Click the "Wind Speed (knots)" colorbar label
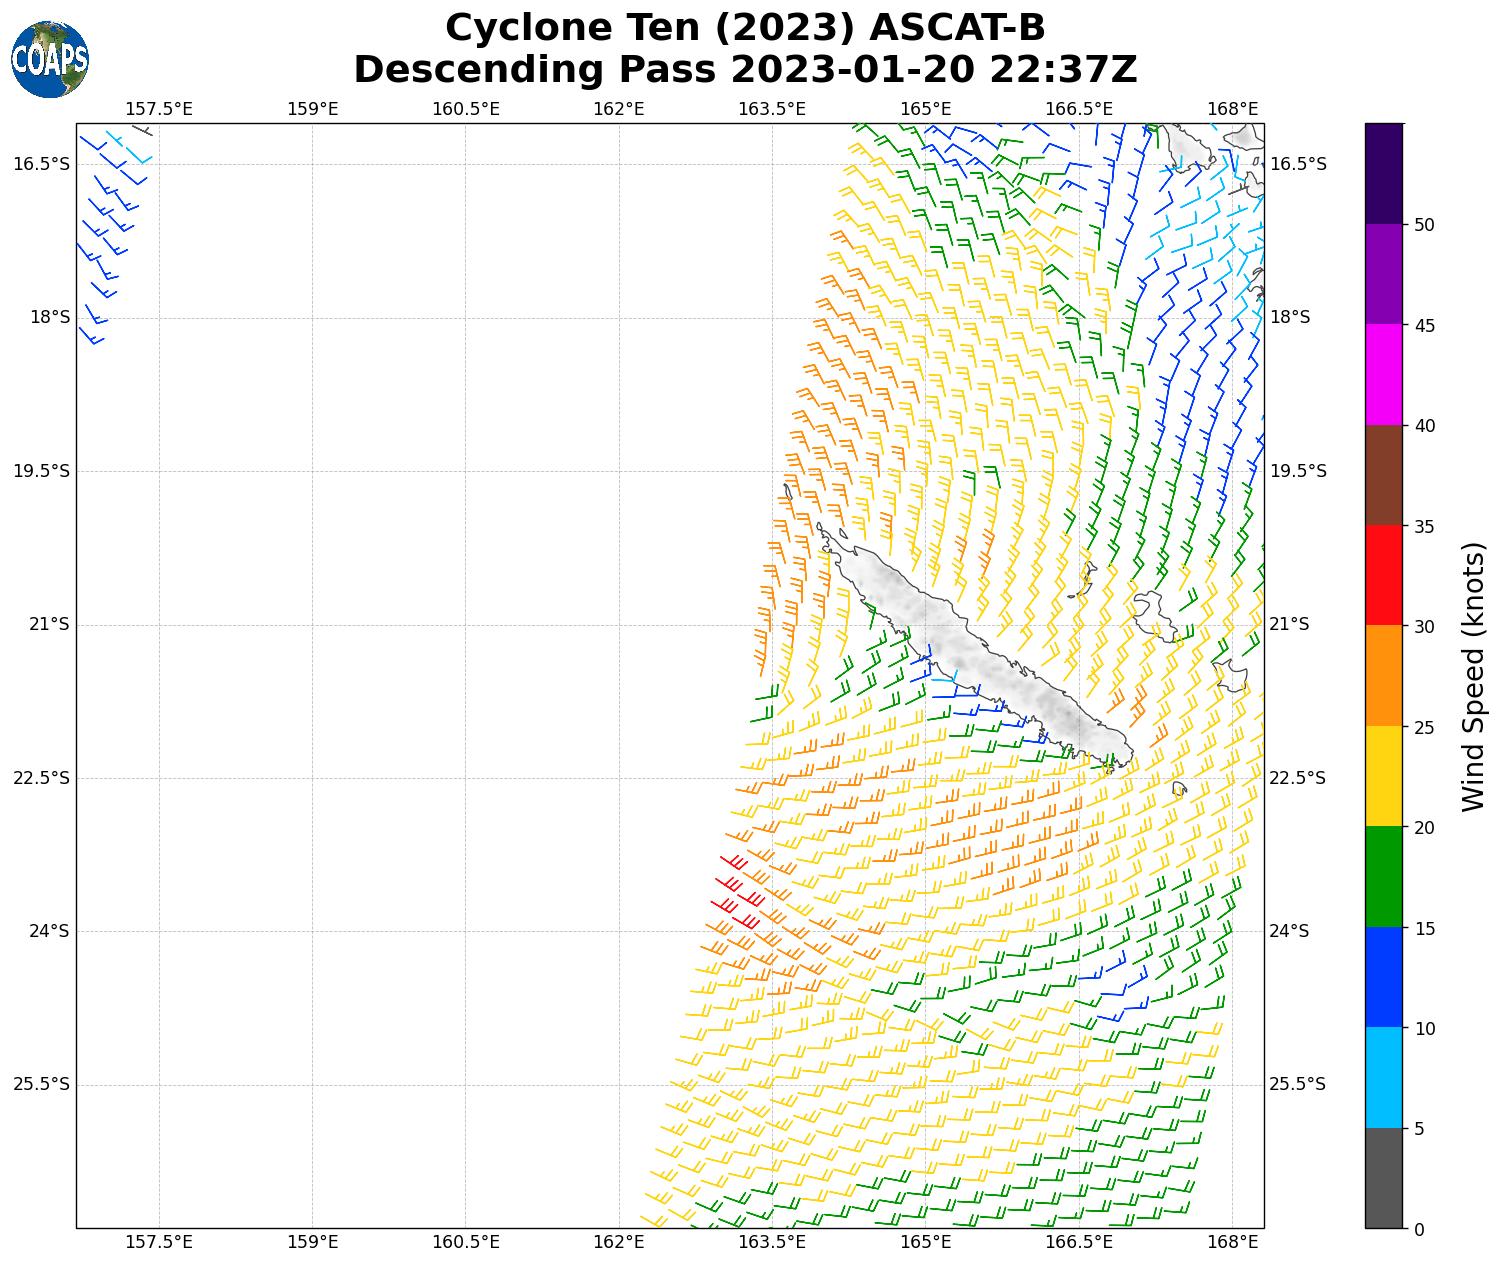 [1473, 676]
